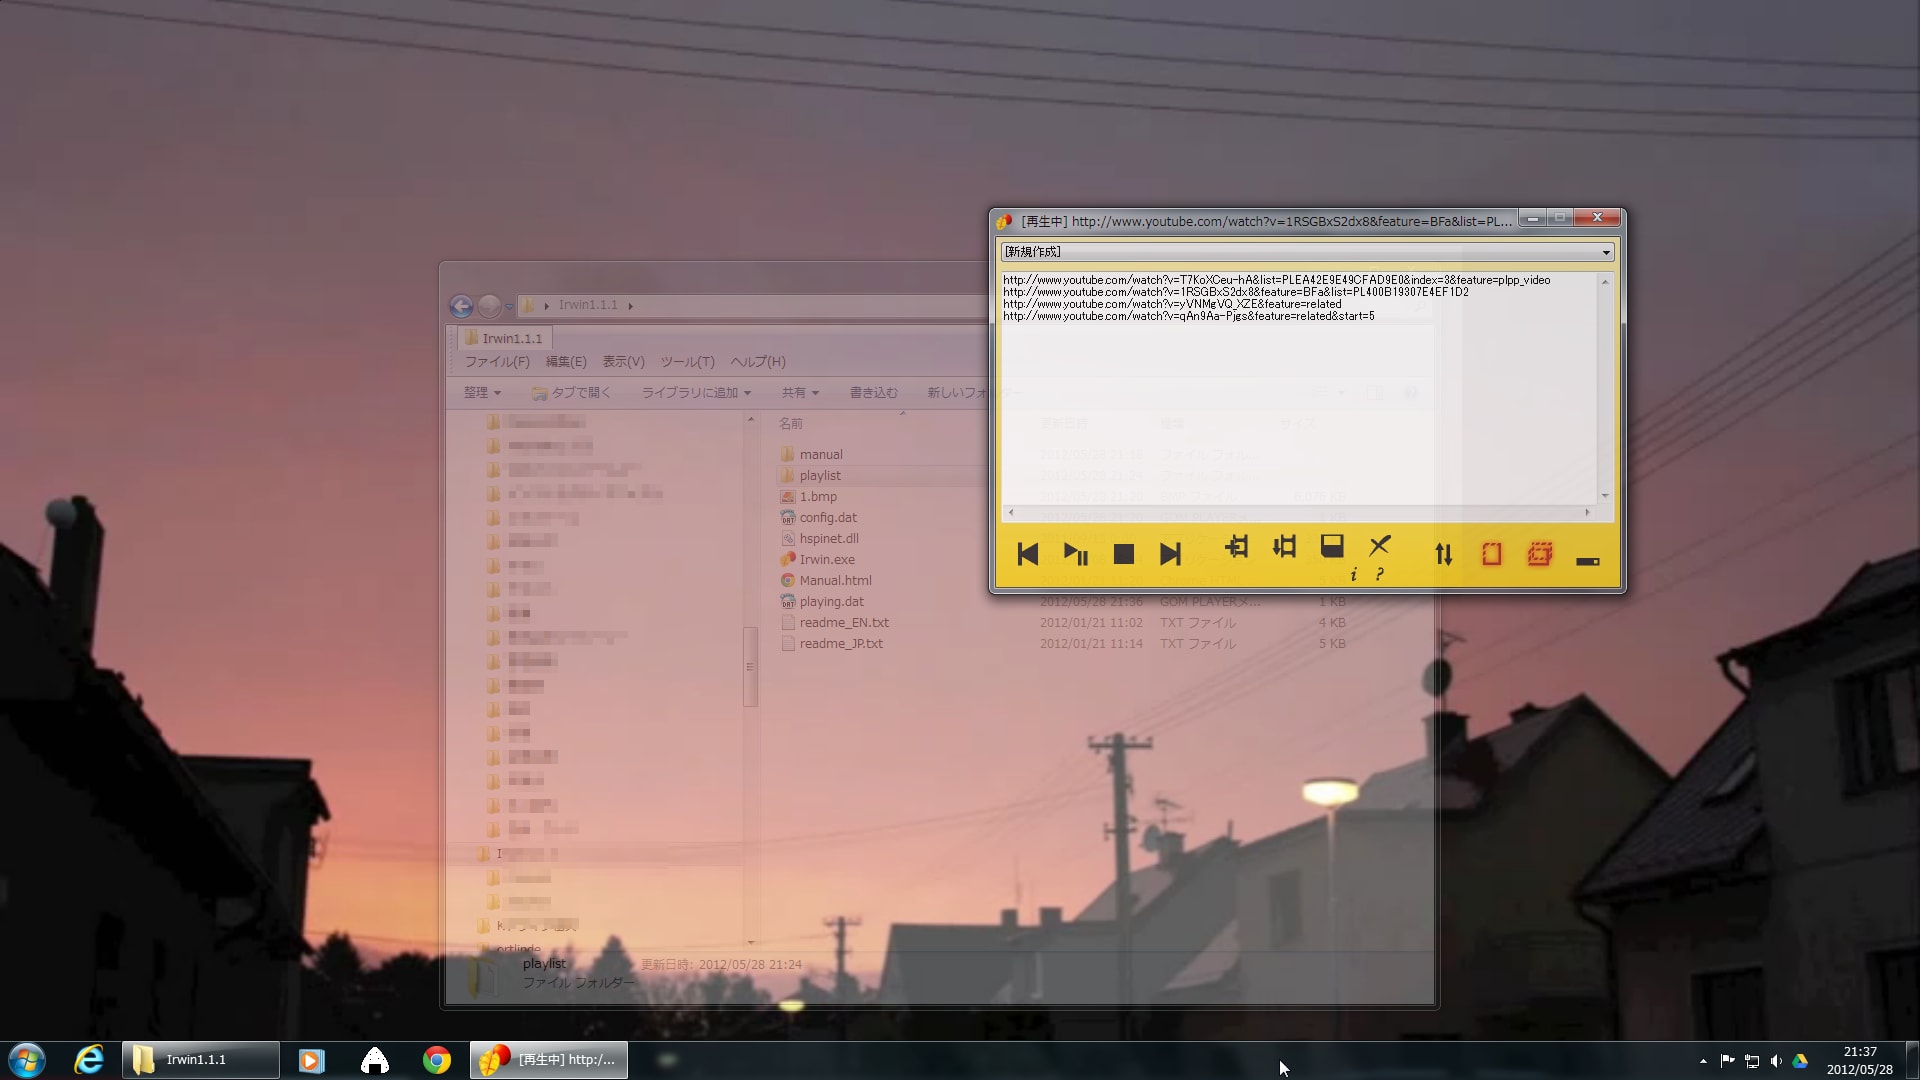Screen dimensions: 1920x1080
Task: Open the 表示(V) menu
Action: coord(623,362)
